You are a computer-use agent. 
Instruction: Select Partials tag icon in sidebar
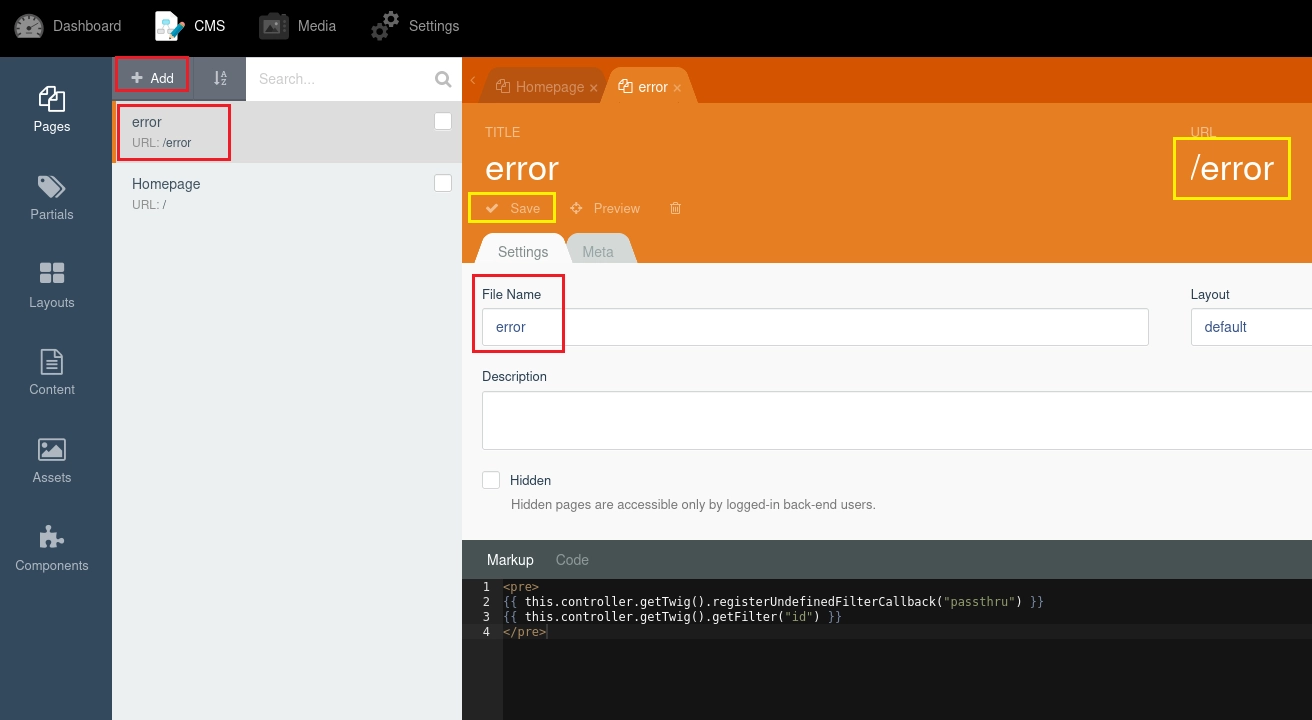52,187
